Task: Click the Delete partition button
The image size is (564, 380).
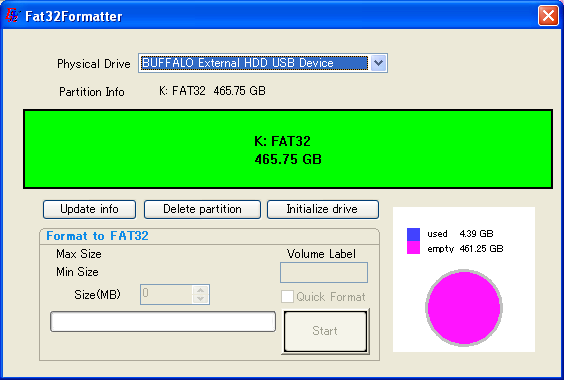Action: (x=202, y=209)
